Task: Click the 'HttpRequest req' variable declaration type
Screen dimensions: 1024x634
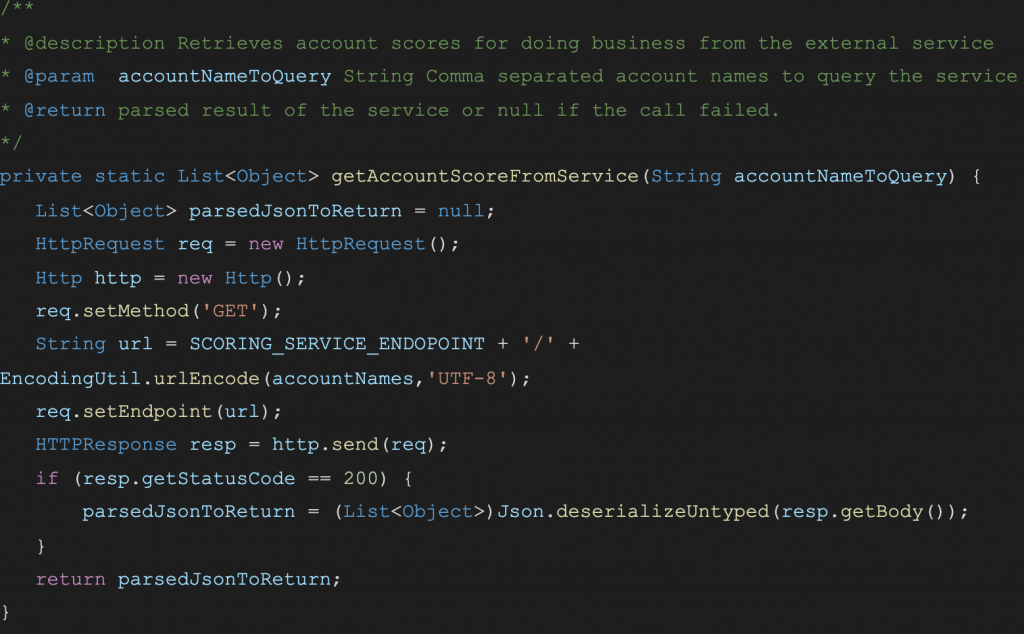Action: coord(100,244)
